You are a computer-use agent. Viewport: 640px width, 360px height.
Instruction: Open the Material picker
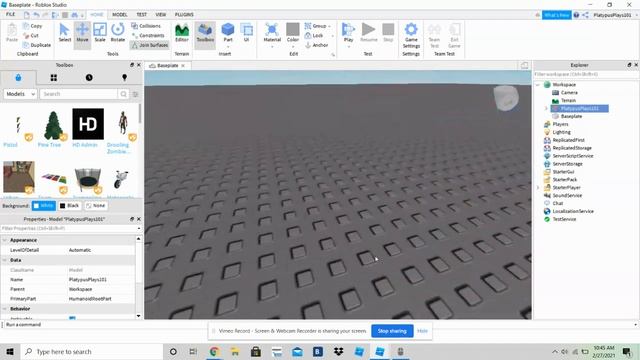272,33
